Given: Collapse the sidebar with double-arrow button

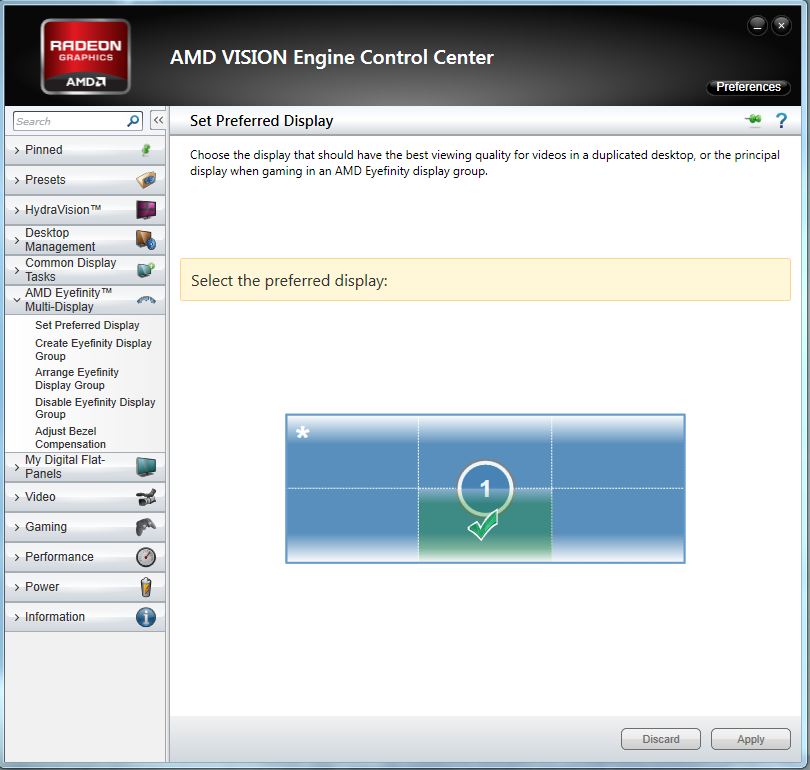Looking at the screenshot, I should click(x=158, y=120).
